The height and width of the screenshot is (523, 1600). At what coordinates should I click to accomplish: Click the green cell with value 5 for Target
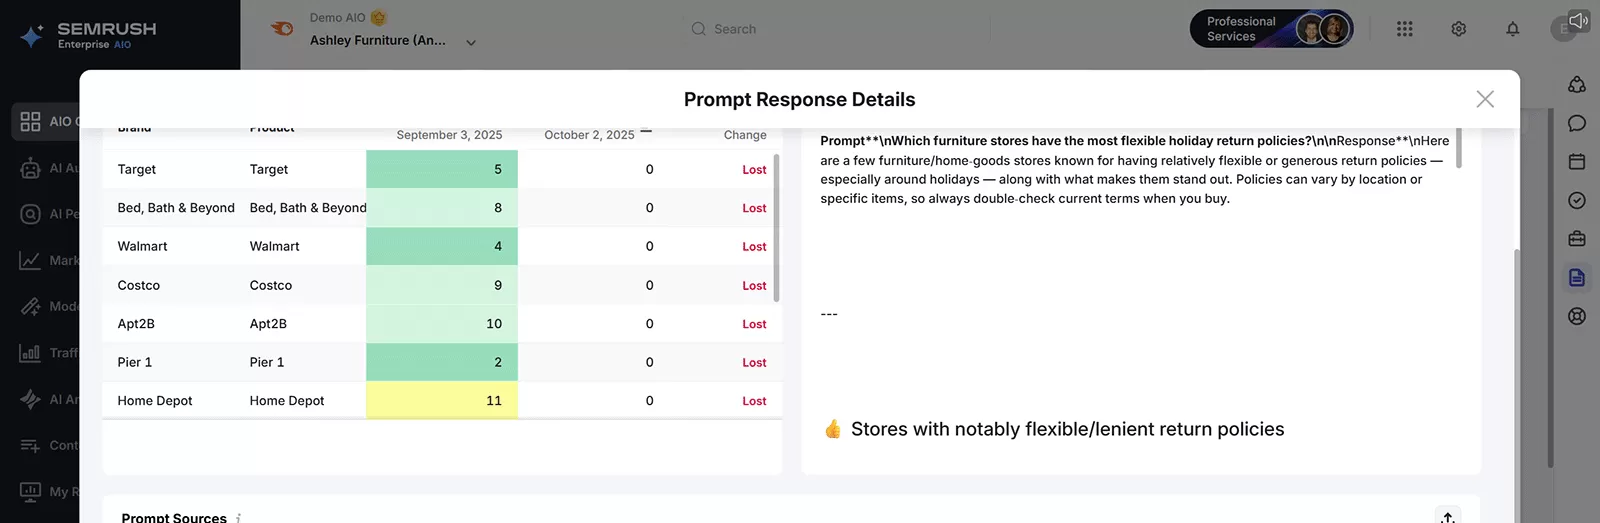point(442,169)
